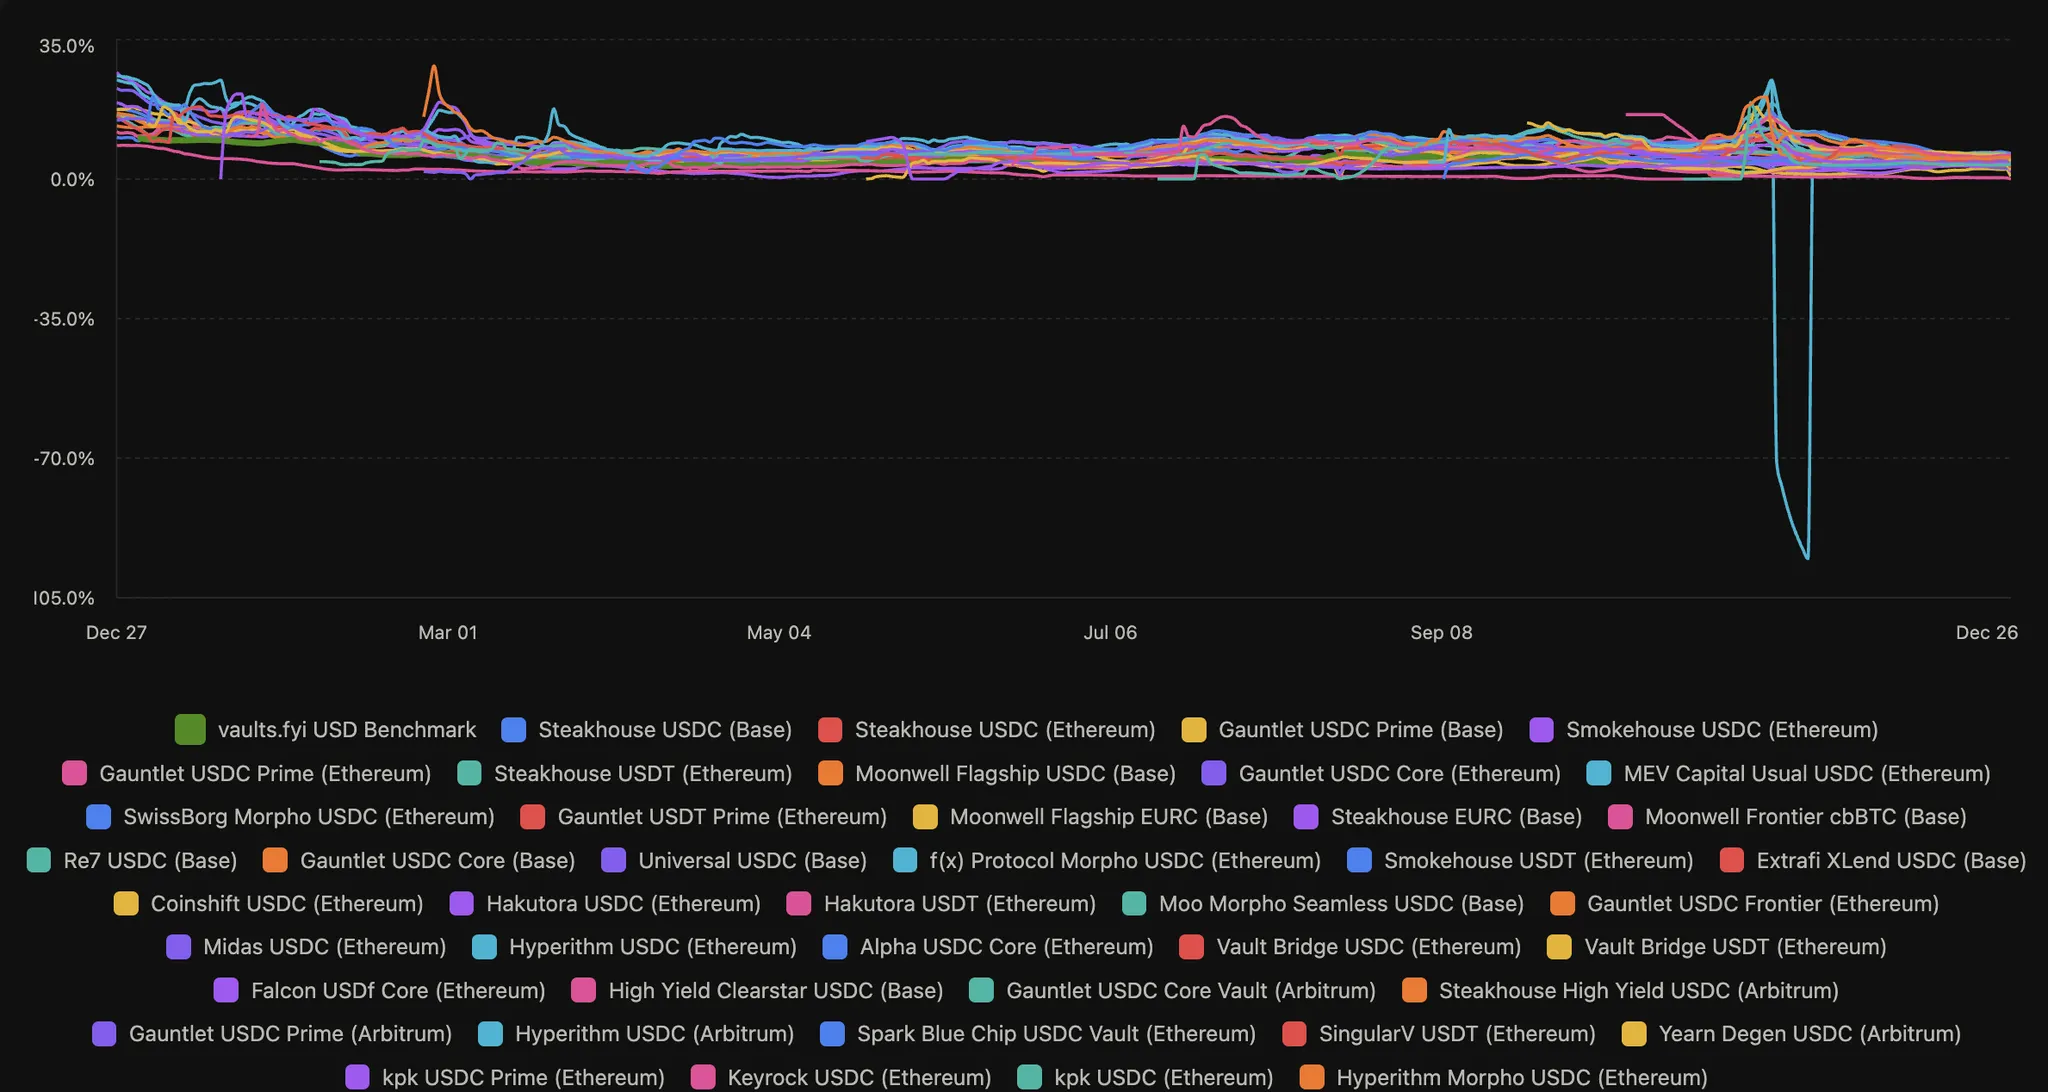The height and width of the screenshot is (1092, 2048).
Task: Click High Yield Clearstar USDC (Base) entry
Action: pyautogui.click(x=775, y=991)
